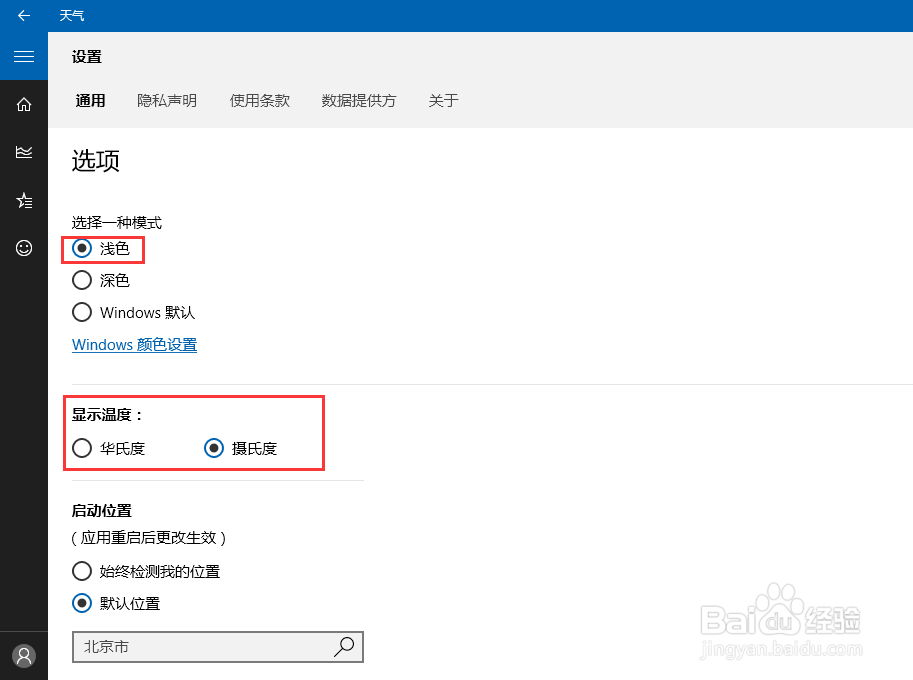Screen dimensions: 913x680
Task: Open the Forecast home page icon
Action: (24, 104)
